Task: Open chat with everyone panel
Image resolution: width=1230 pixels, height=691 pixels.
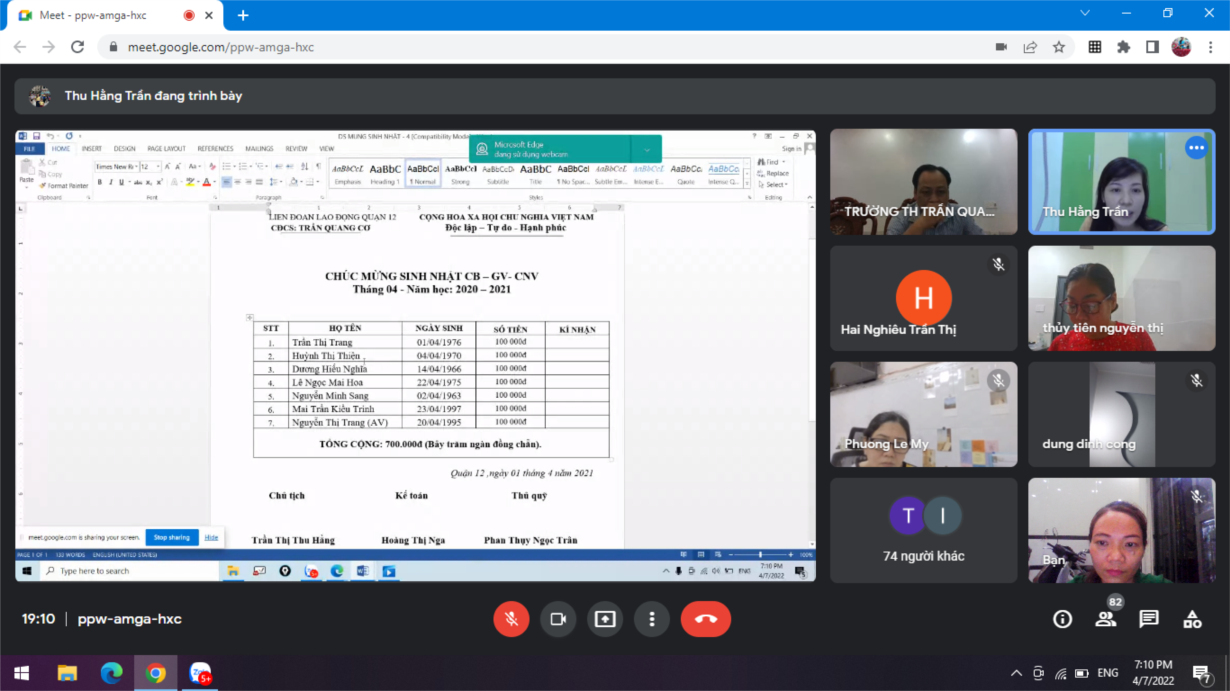Action: click(1149, 619)
